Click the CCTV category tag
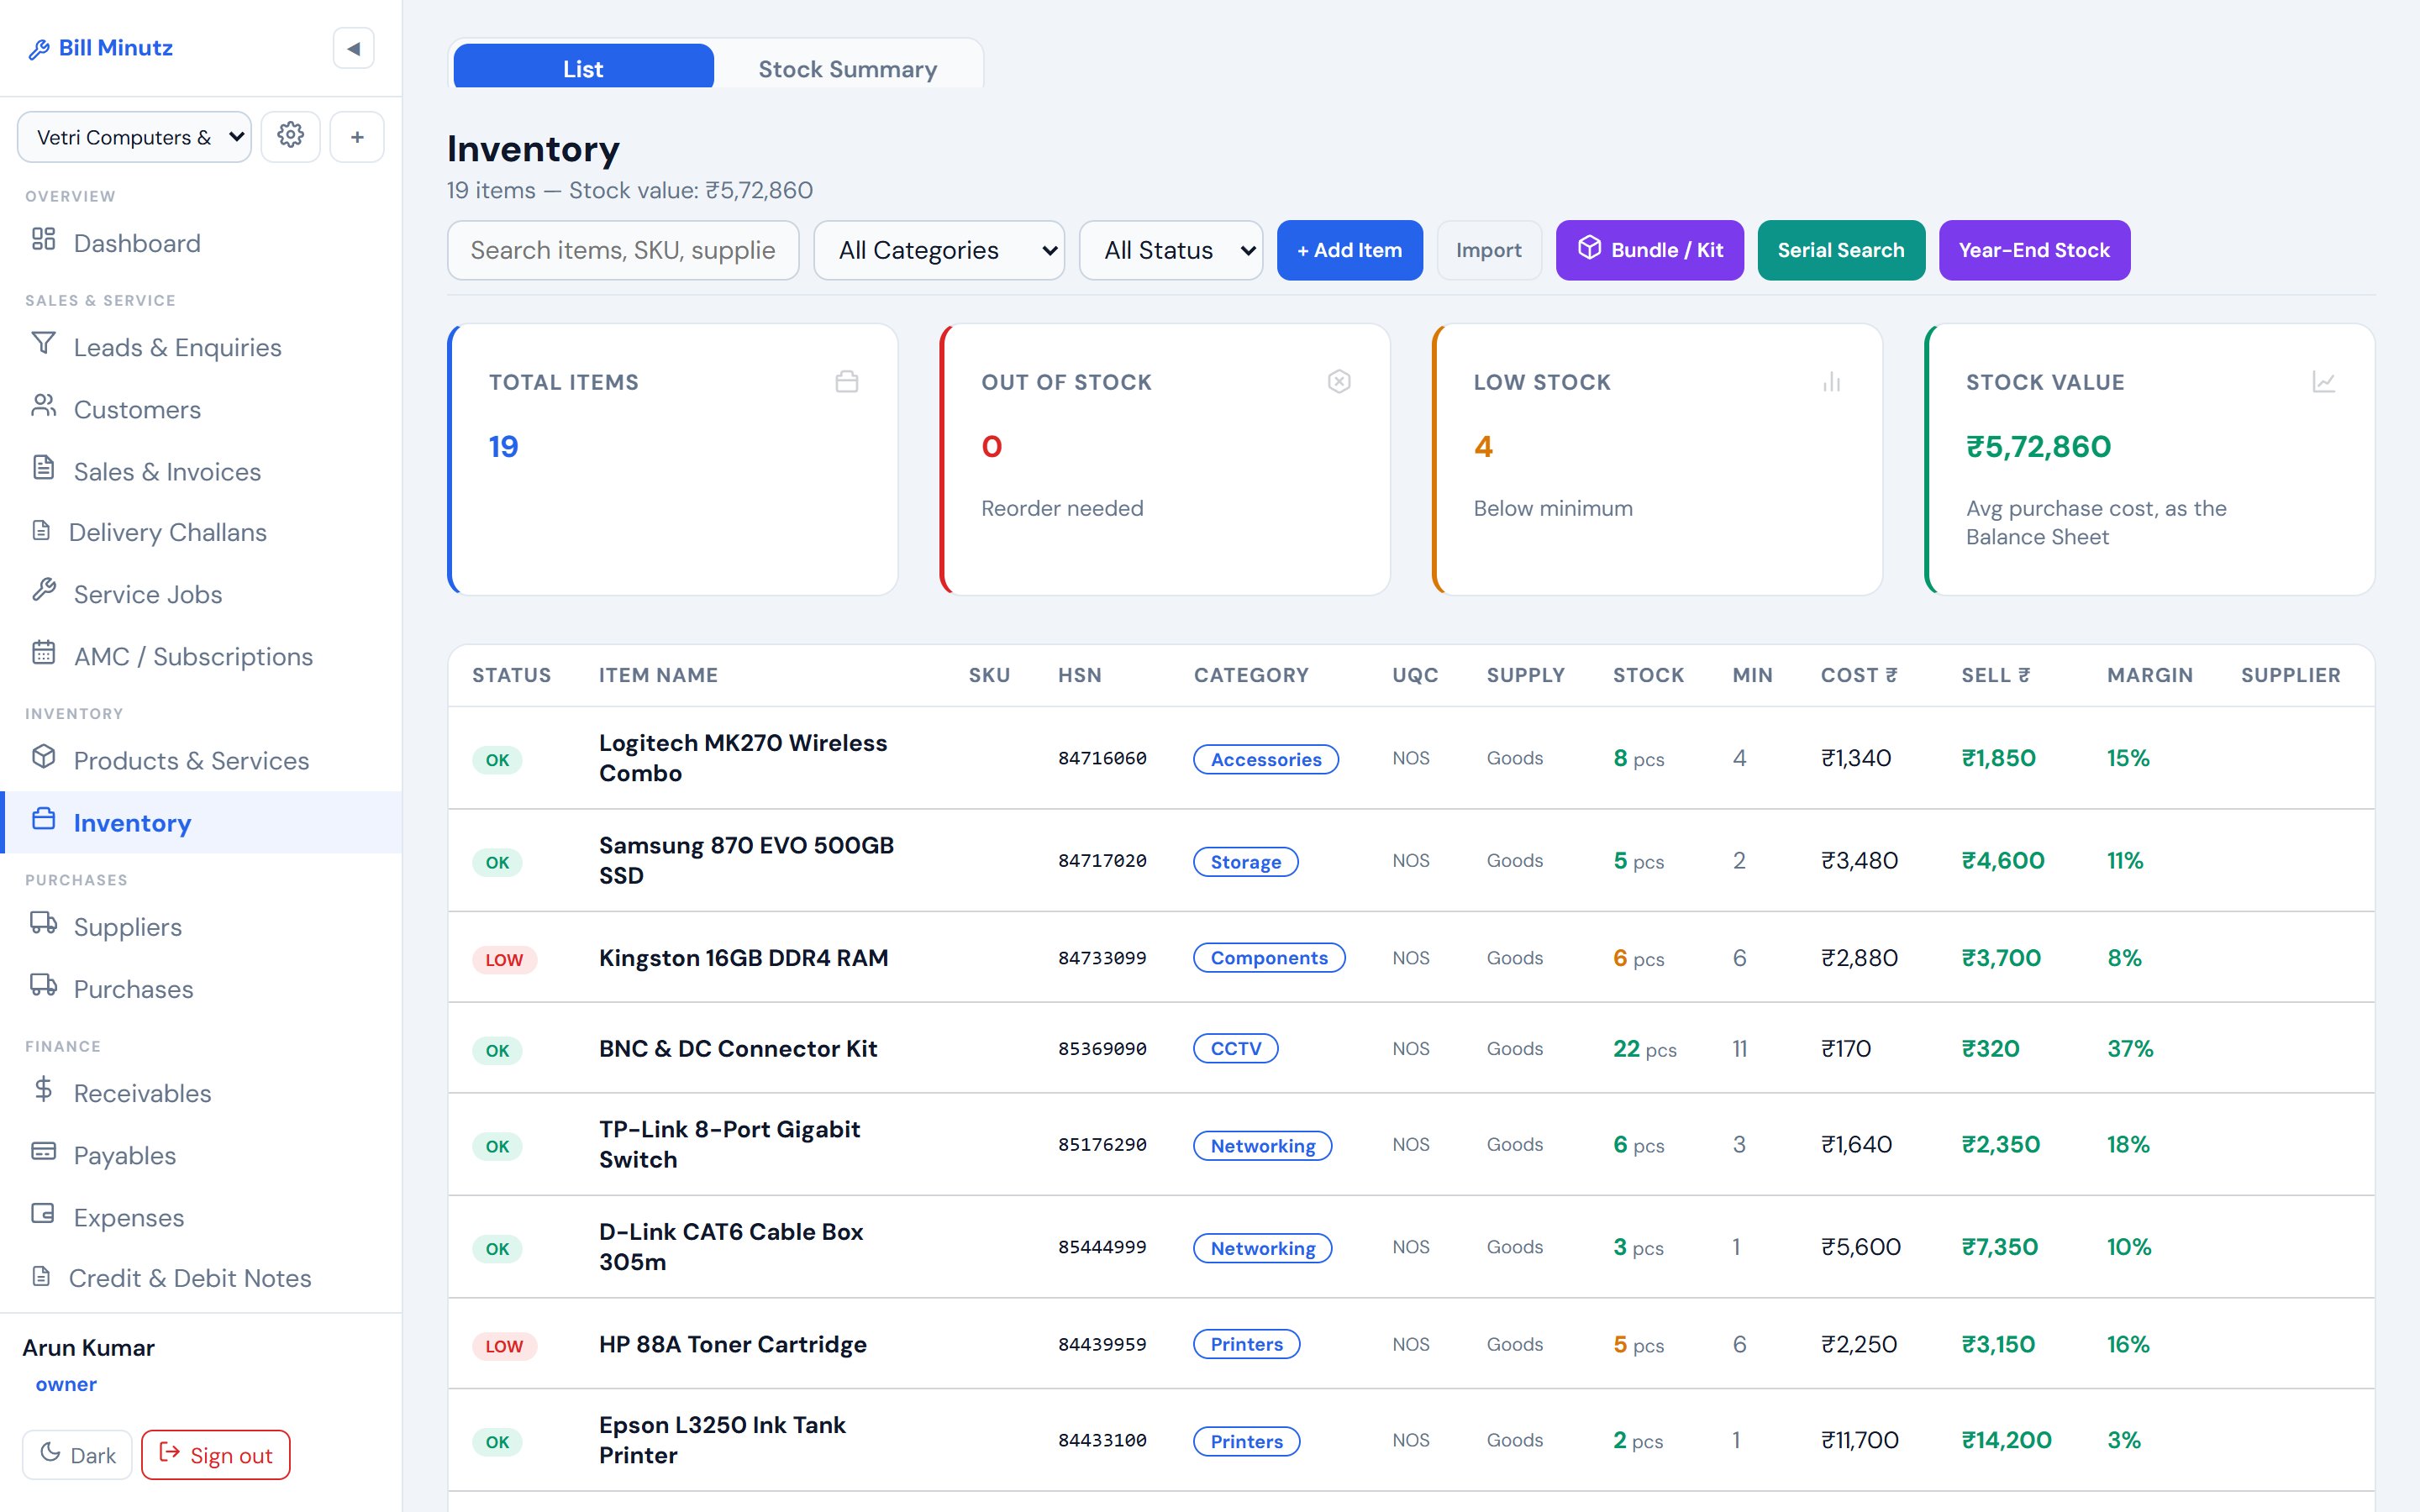 (1236, 1048)
